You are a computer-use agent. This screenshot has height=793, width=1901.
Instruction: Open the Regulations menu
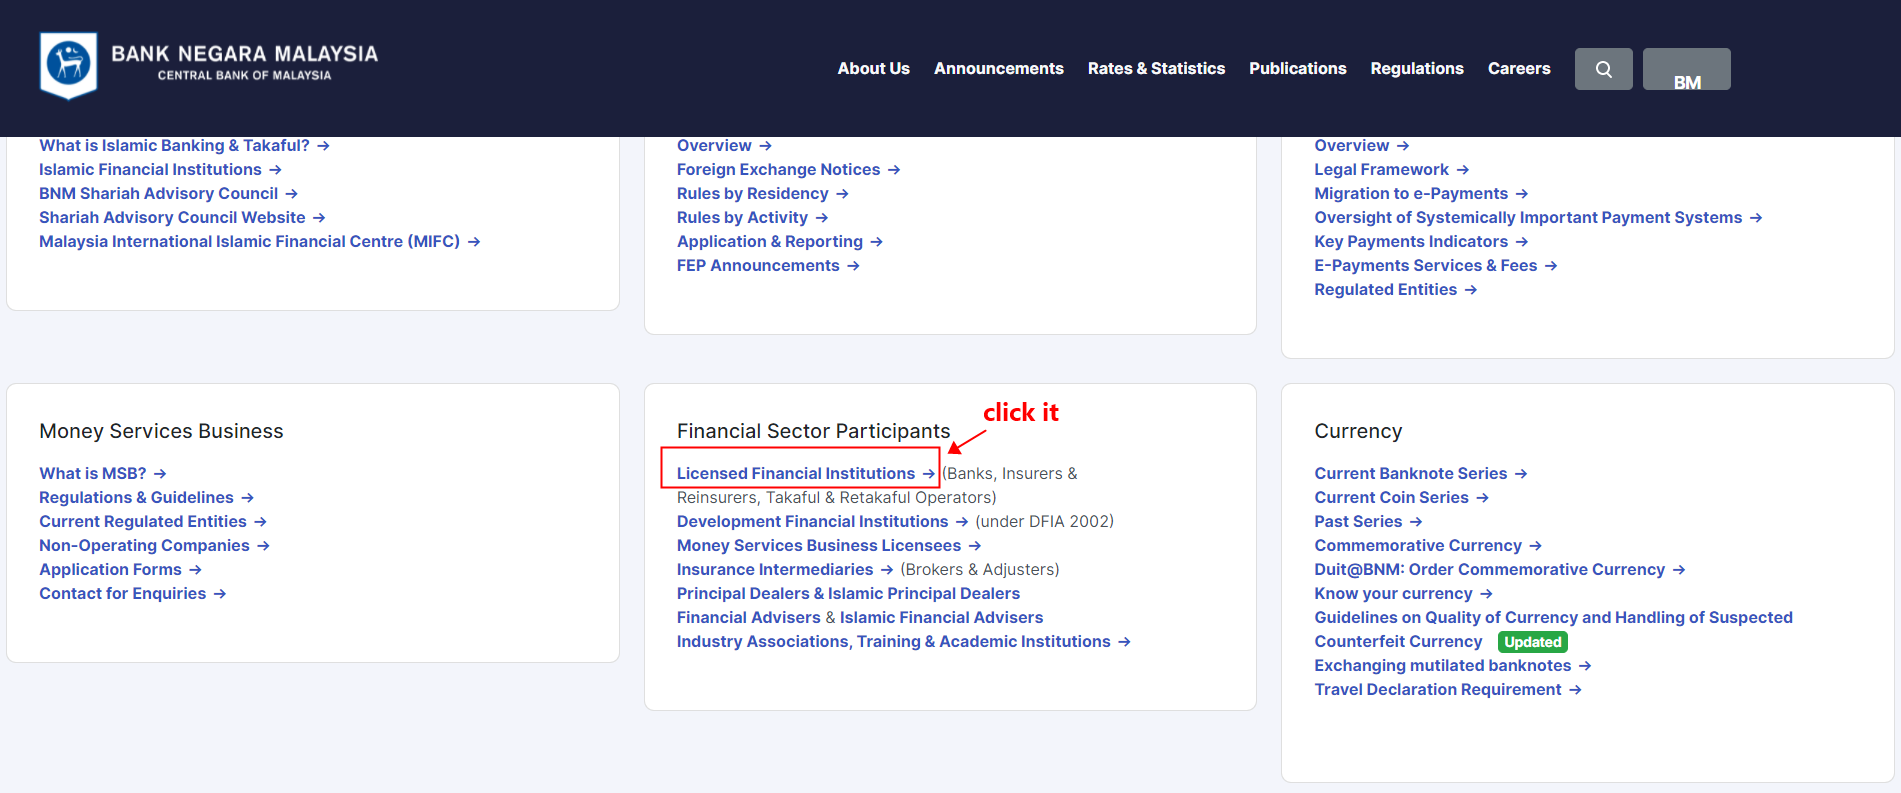[1416, 68]
